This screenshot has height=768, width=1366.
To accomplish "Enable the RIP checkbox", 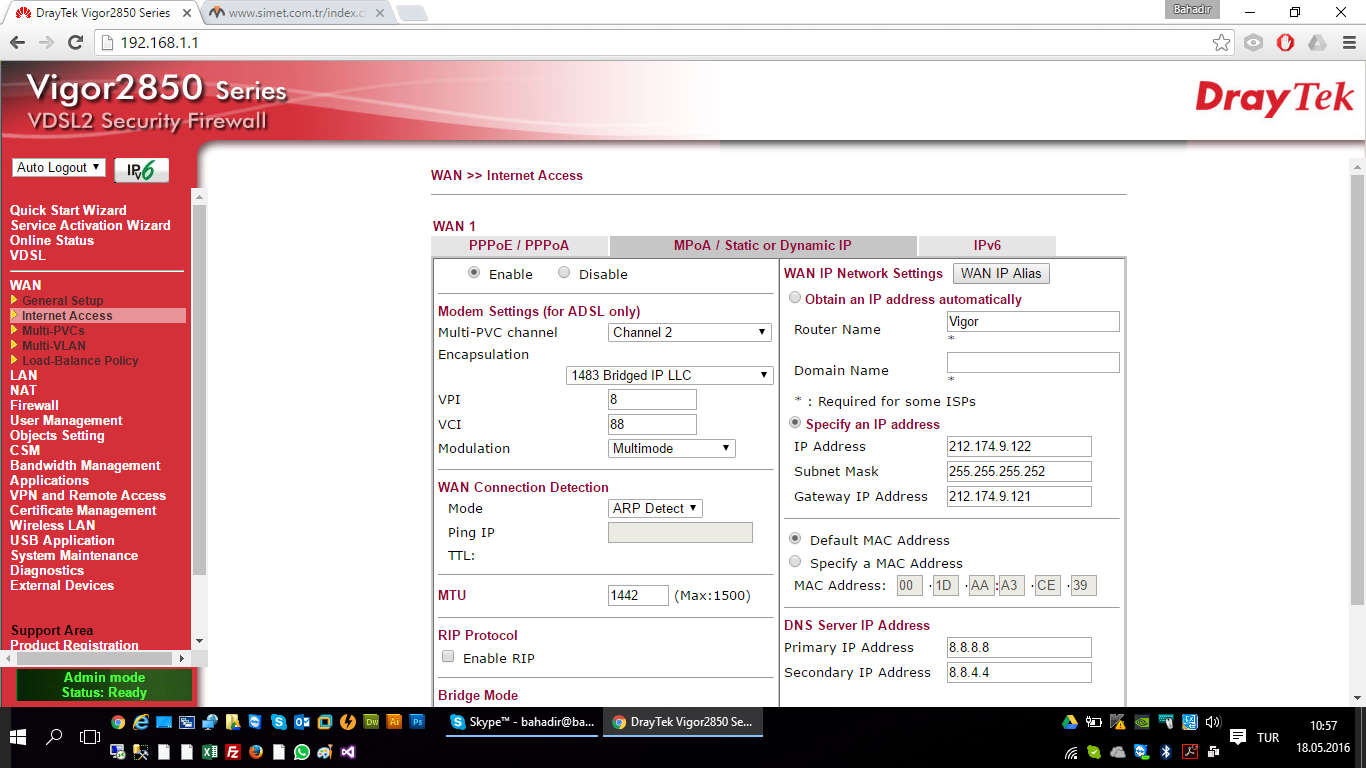I will pyautogui.click(x=449, y=657).
